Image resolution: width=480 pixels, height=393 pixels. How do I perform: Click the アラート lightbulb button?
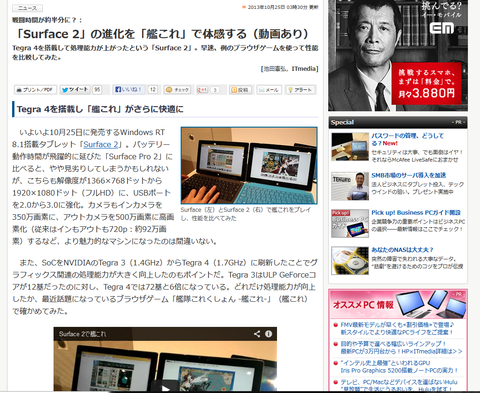click(300, 90)
